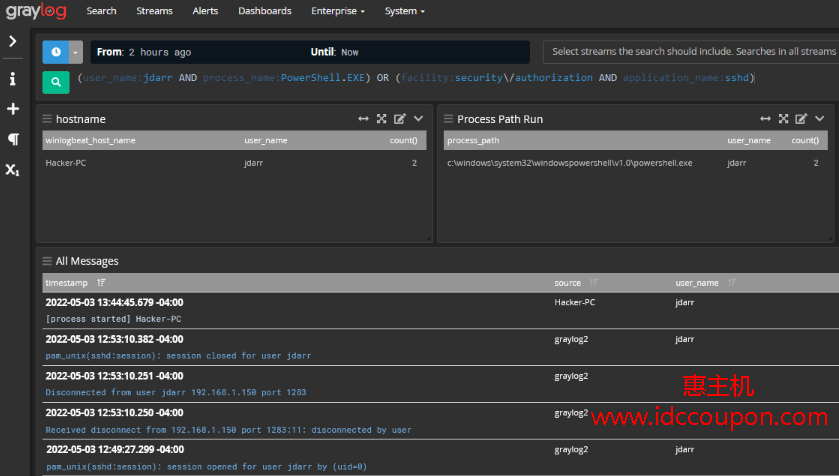The image size is (839, 476).
Task: Click the clock time range button
Action: (56, 52)
